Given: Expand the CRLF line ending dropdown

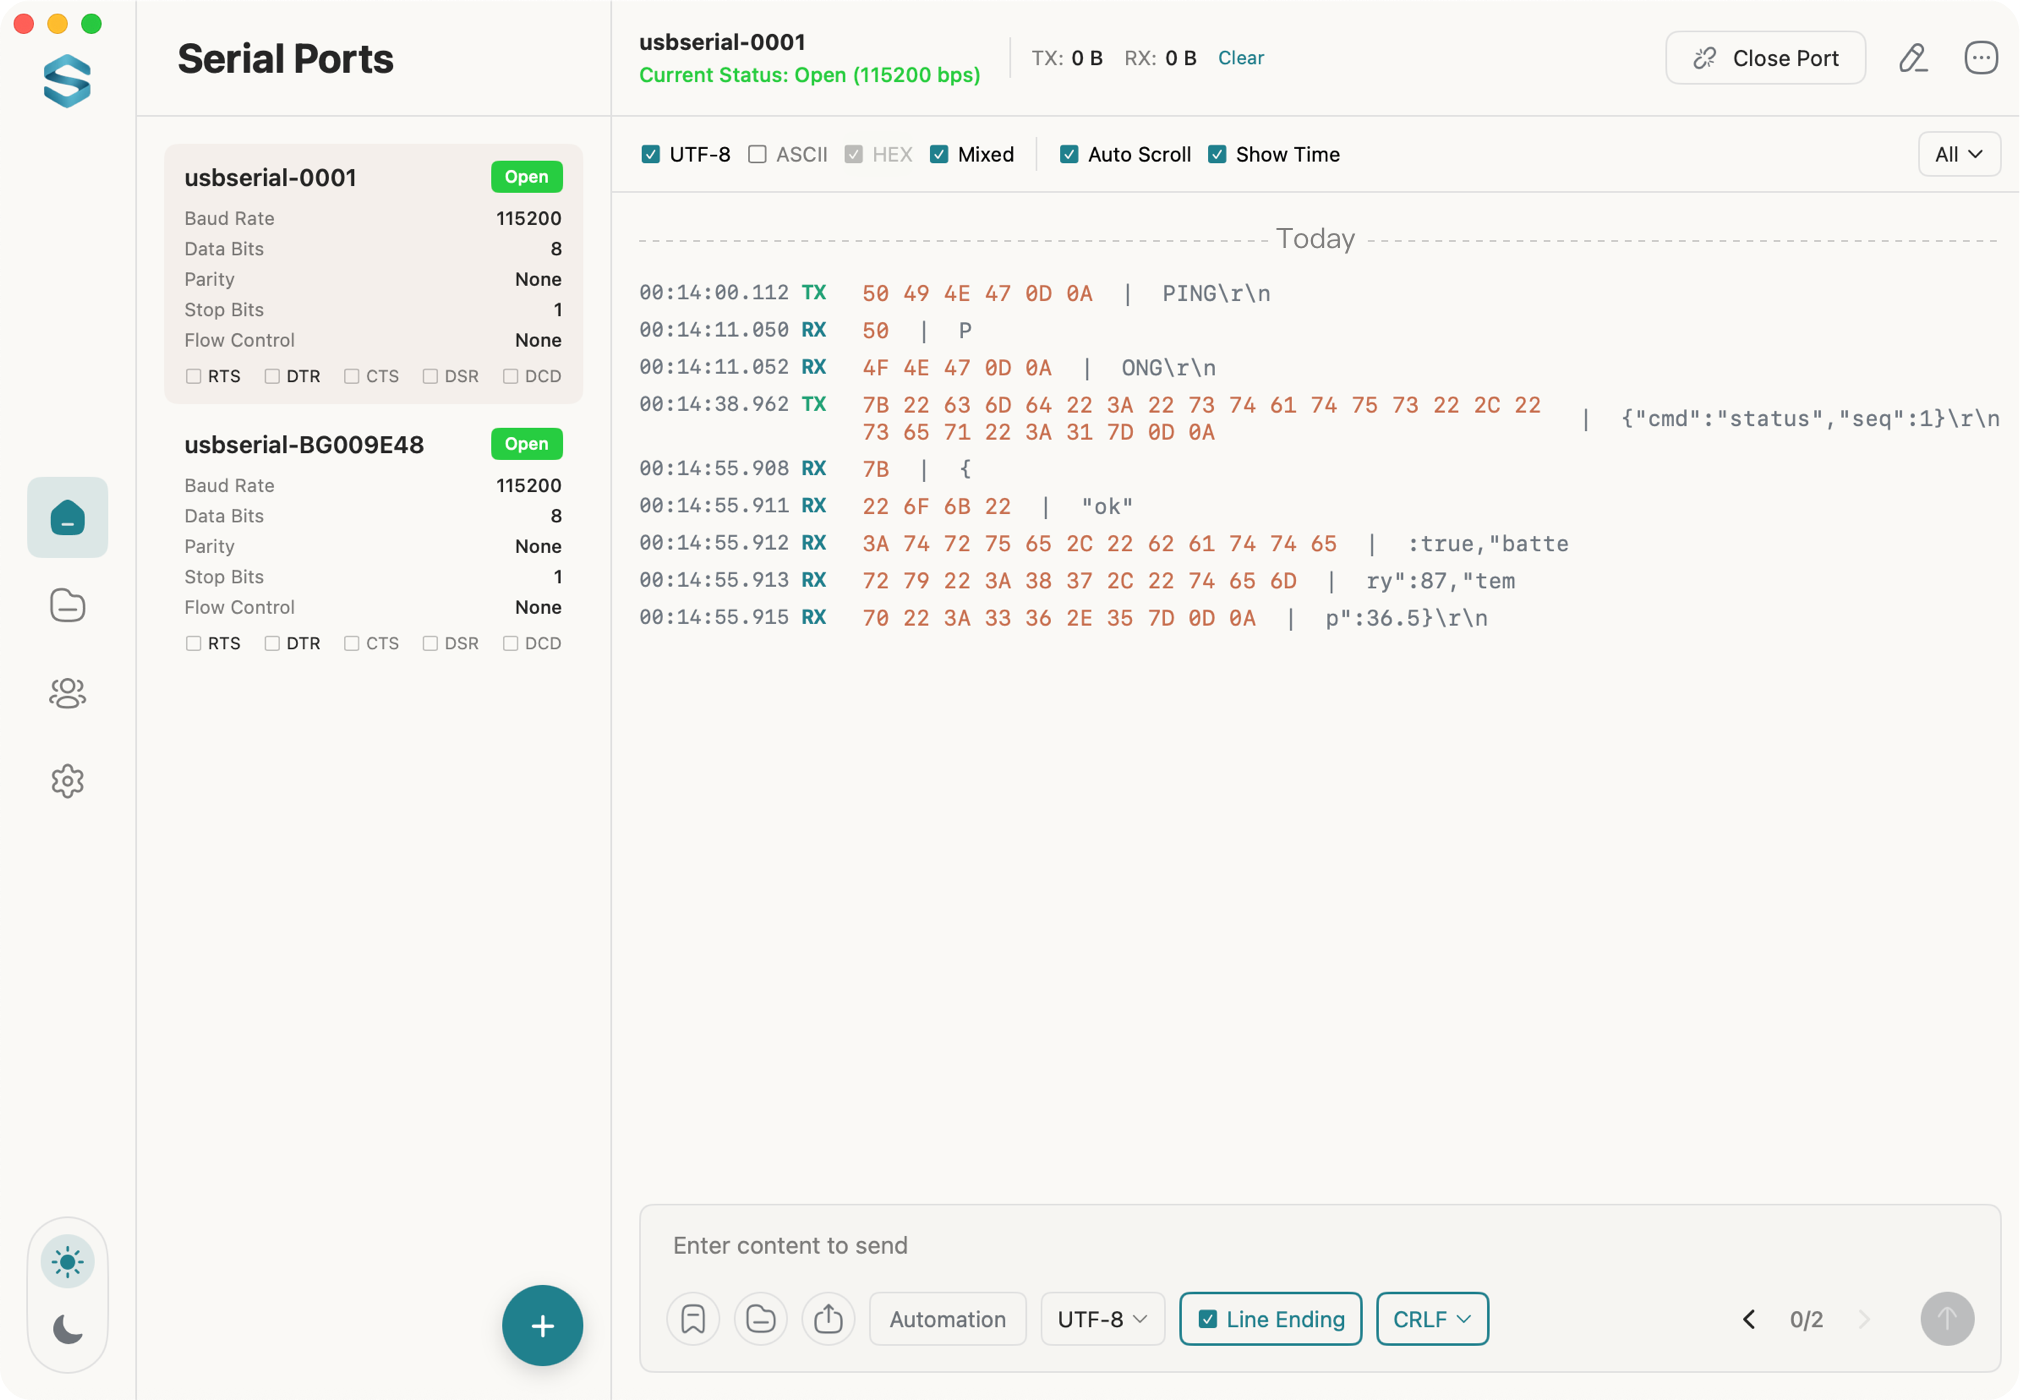Looking at the screenshot, I should 1431,1319.
